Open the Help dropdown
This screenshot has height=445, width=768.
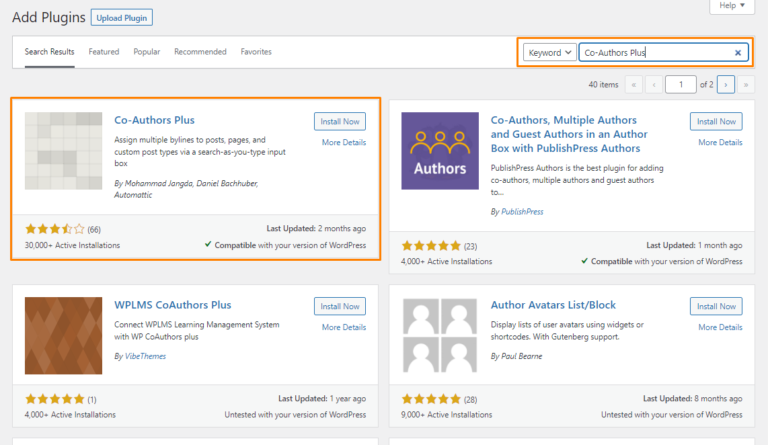tap(732, 5)
